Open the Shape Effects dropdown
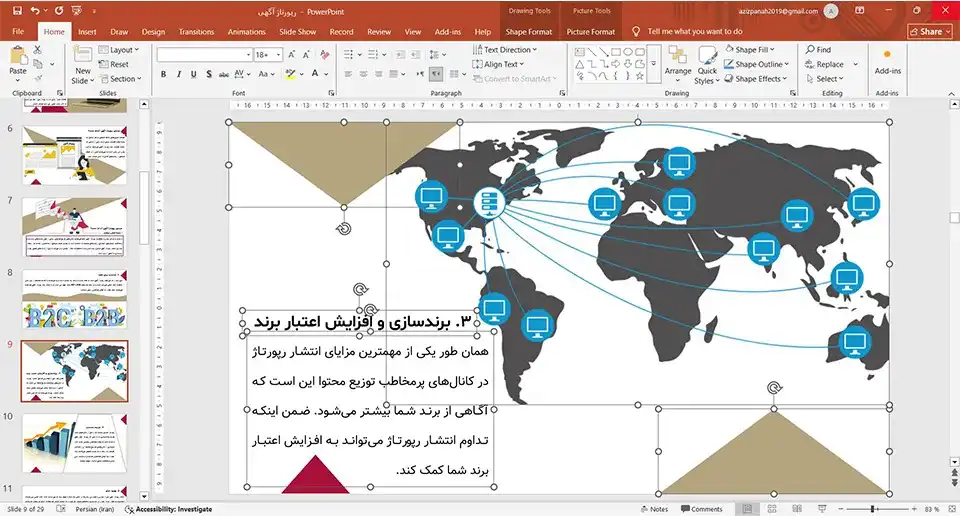This screenshot has width=960, height=516. pos(755,79)
